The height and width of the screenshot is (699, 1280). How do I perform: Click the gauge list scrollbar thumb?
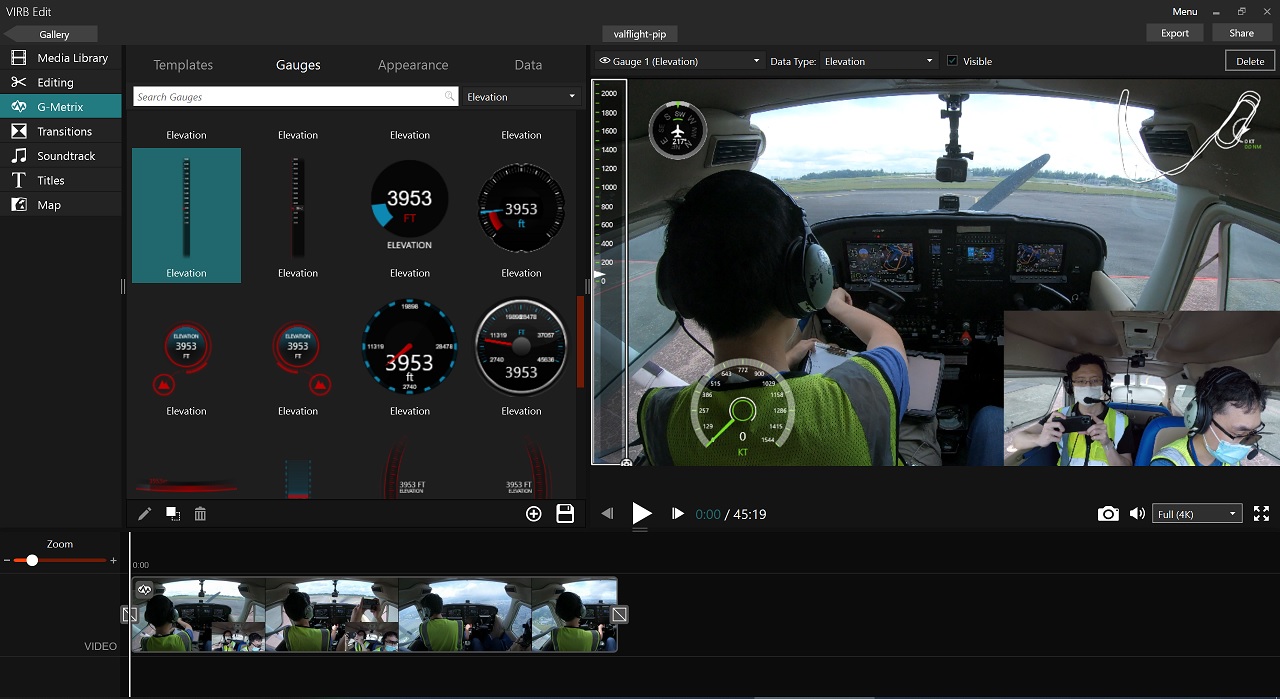[581, 340]
